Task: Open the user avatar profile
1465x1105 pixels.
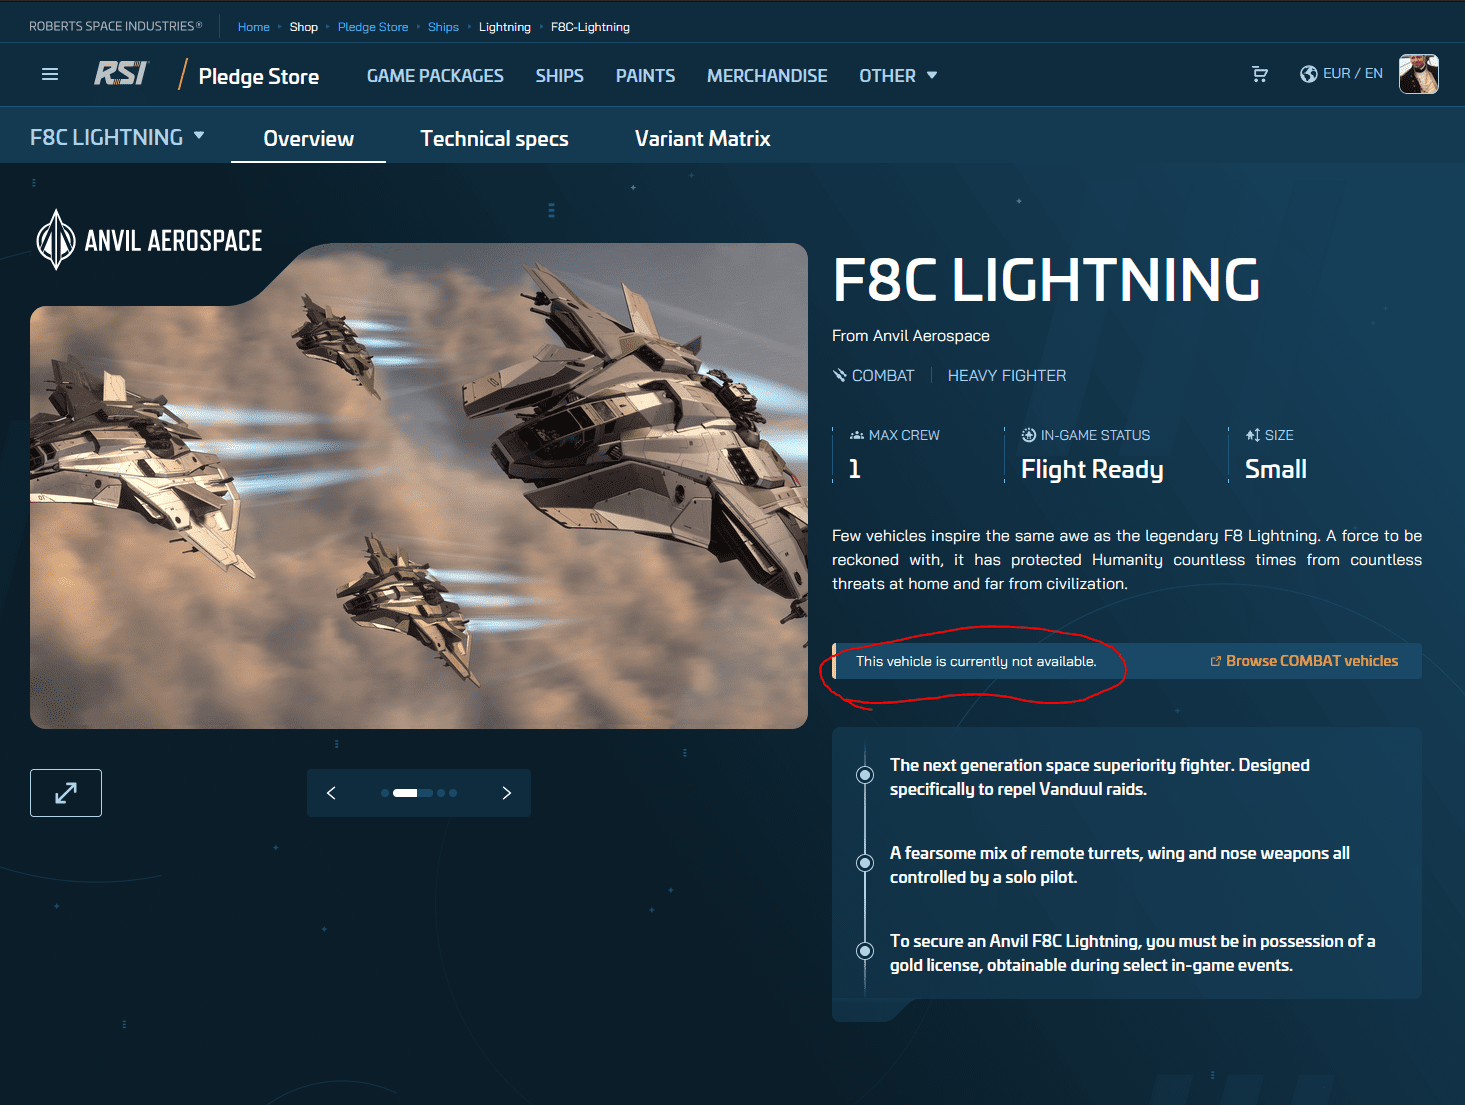Action: point(1419,74)
